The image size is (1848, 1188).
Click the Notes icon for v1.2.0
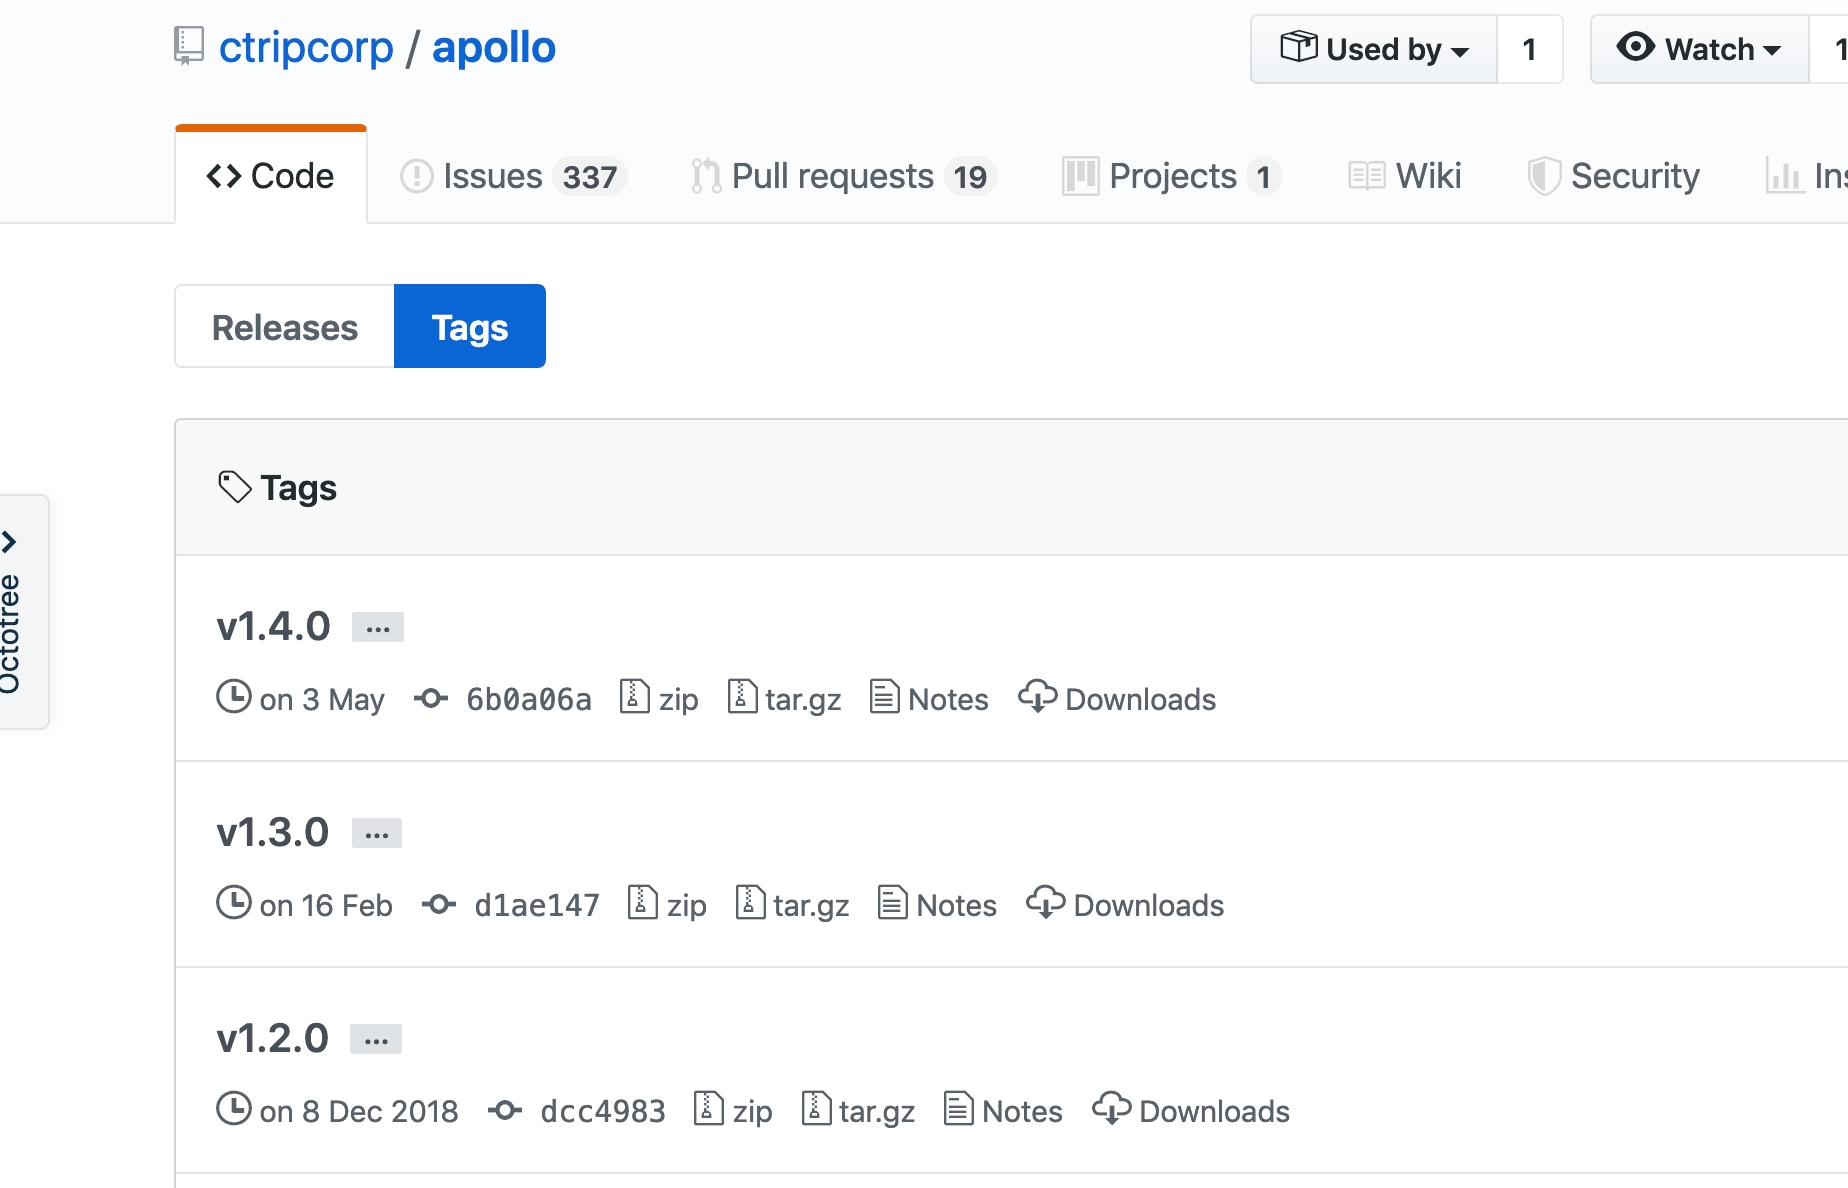959,1108
